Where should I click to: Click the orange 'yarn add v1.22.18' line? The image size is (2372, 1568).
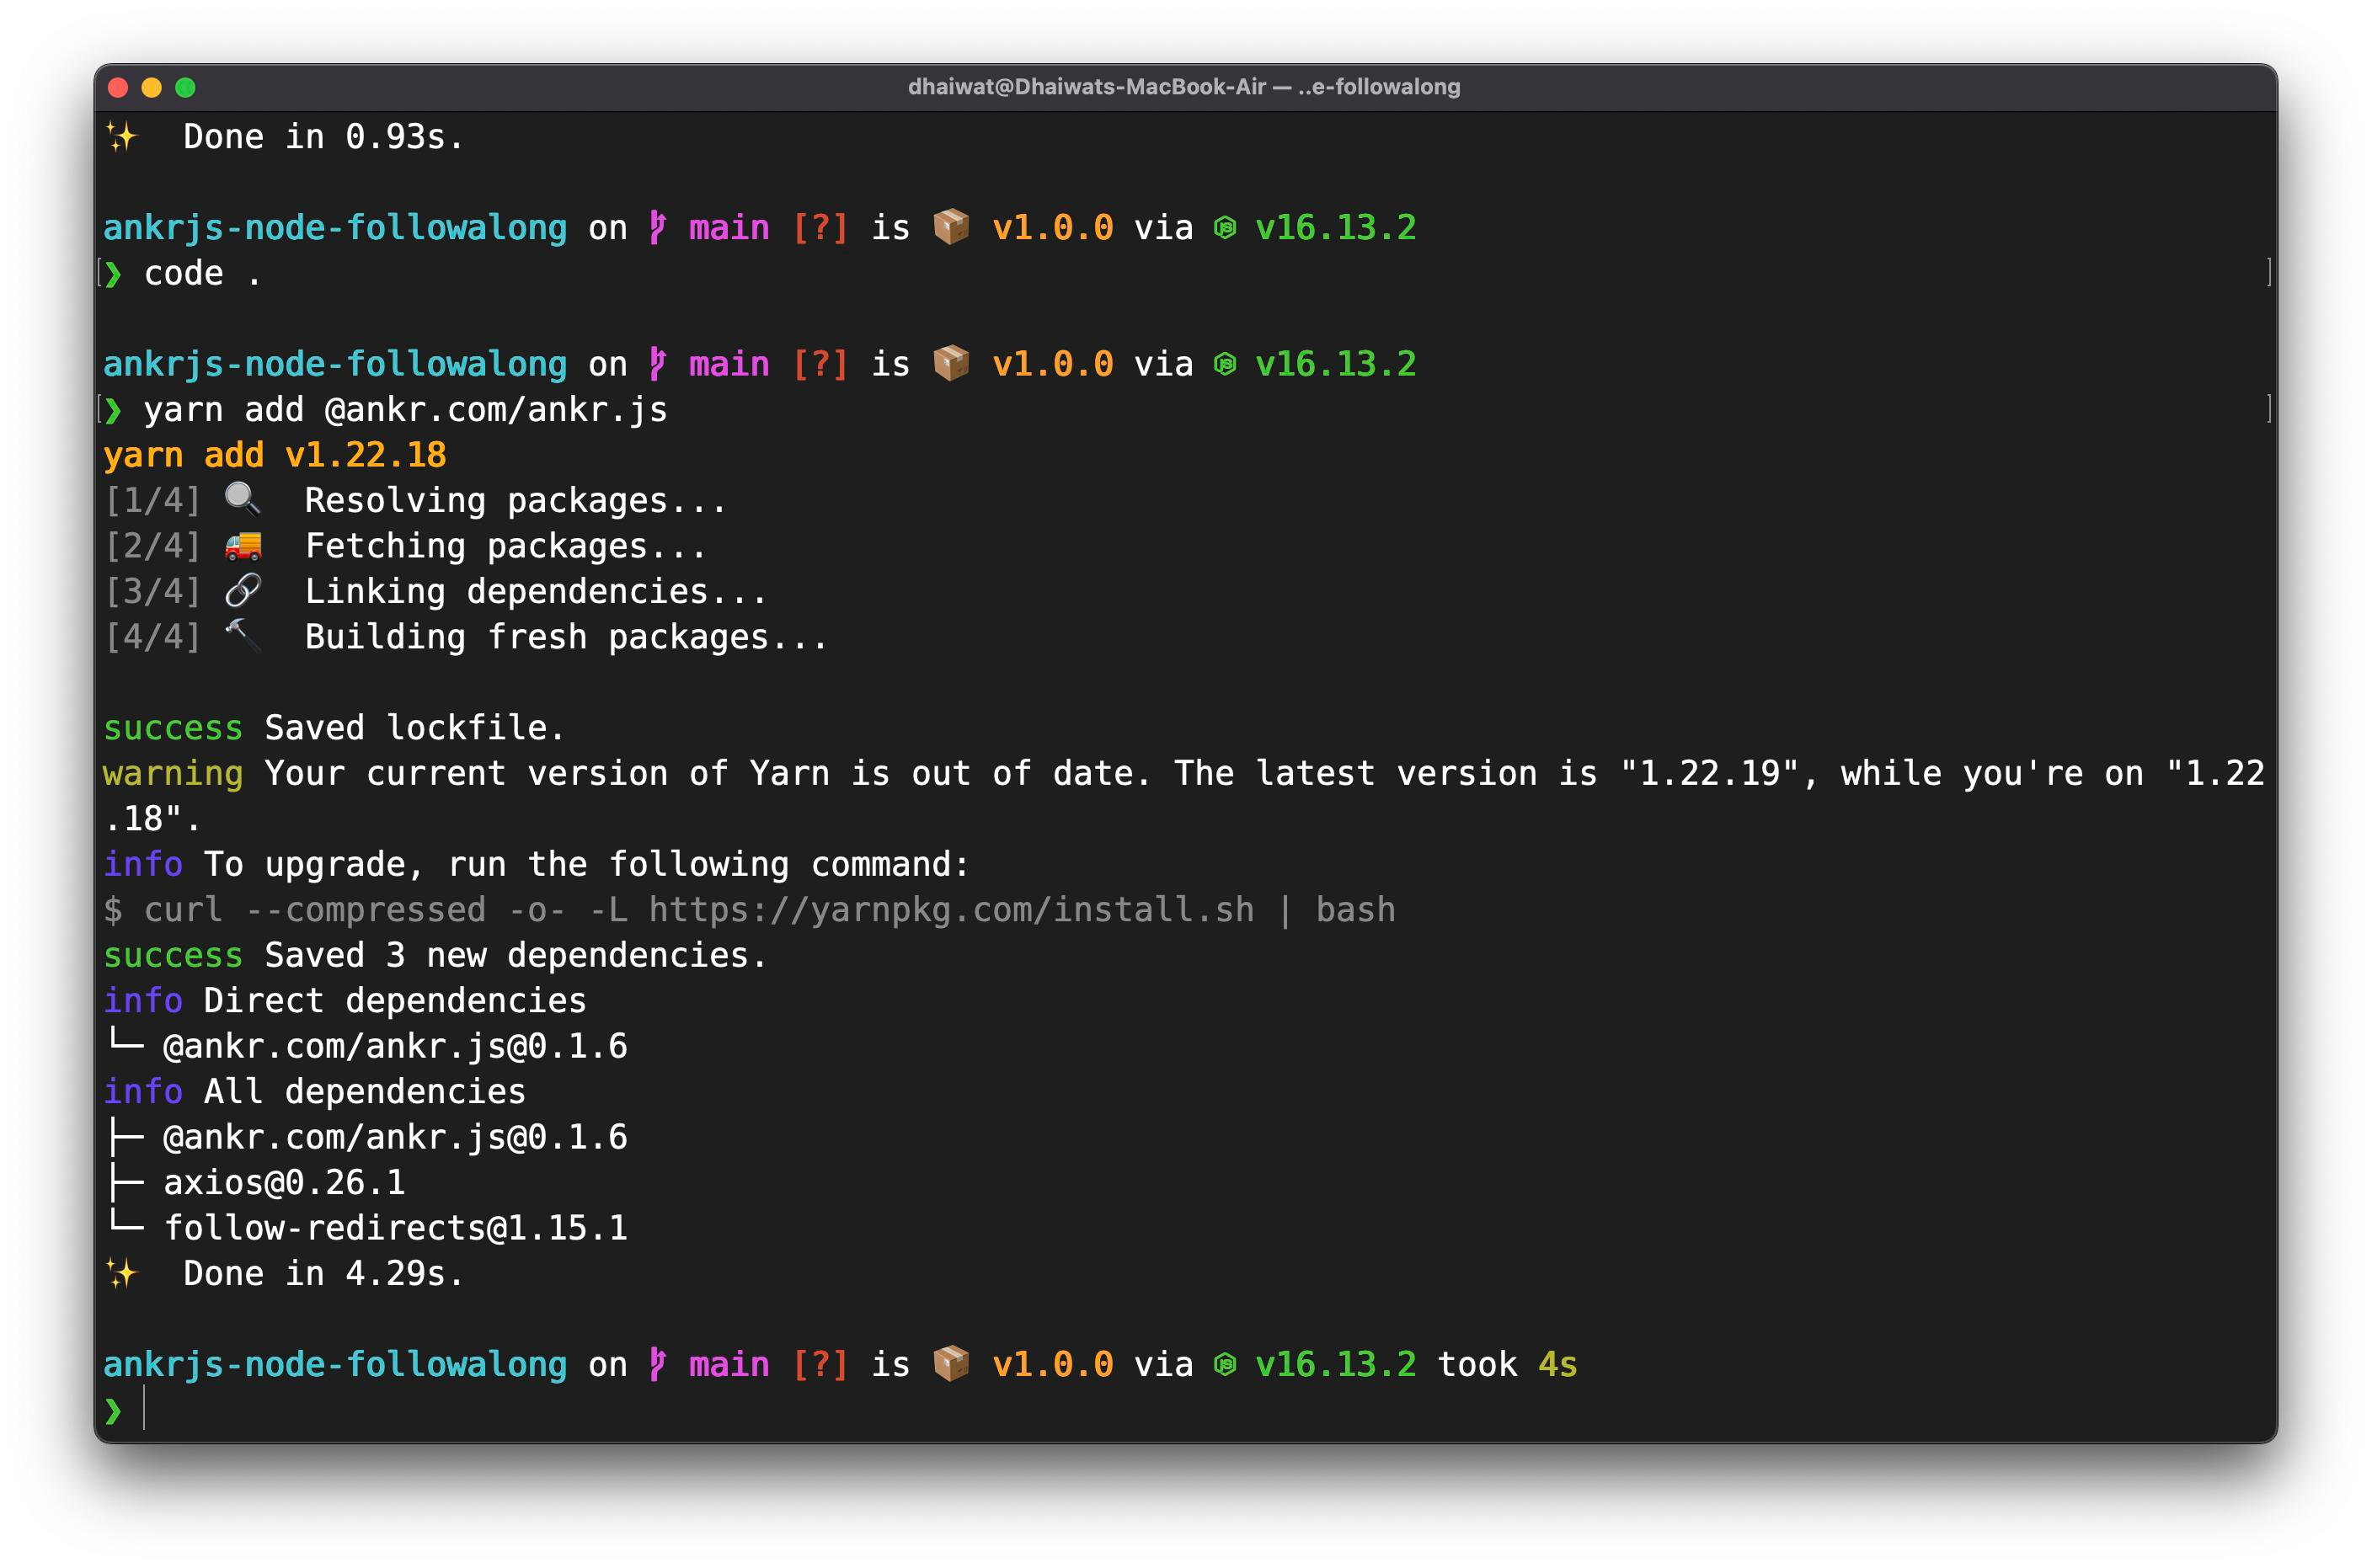tap(275, 455)
